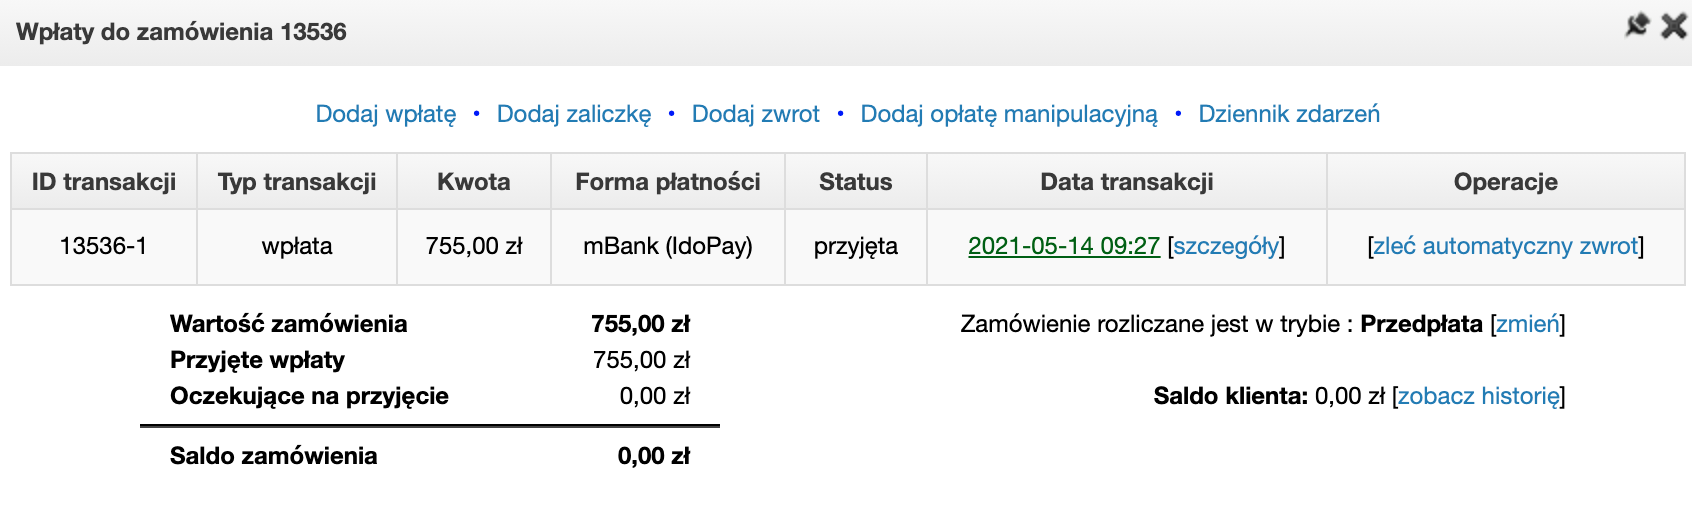Image resolution: width=1692 pixels, height=512 pixels.
Task: Select the transaction ID cell 13536-1
Action: coord(104,246)
